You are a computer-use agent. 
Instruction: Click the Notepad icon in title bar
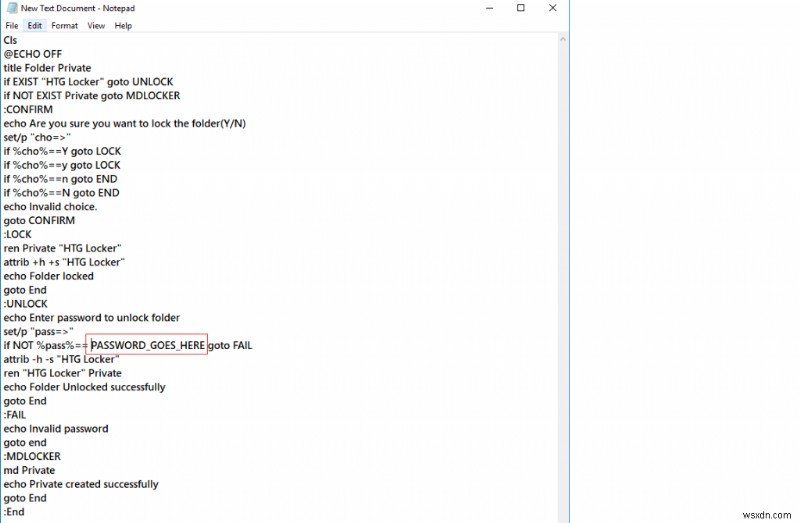click(11, 8)
